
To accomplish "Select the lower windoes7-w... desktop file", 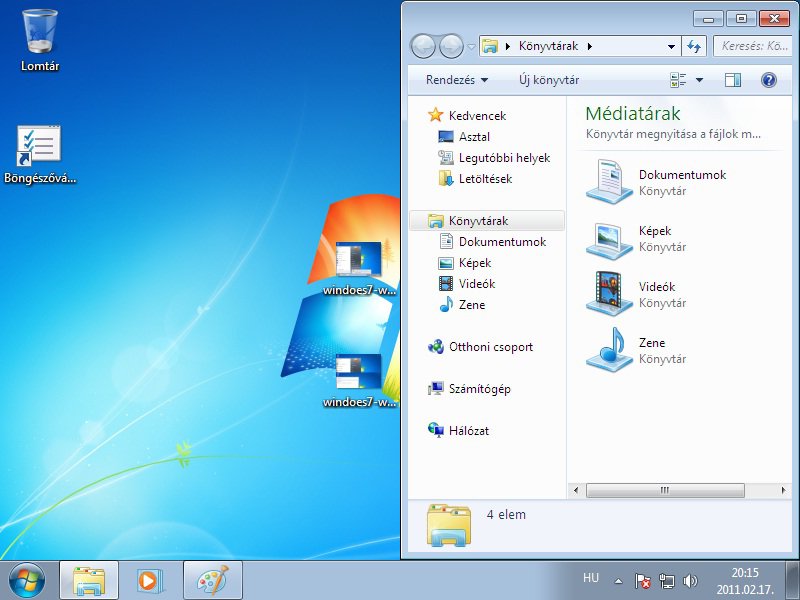I will (359, 380).
